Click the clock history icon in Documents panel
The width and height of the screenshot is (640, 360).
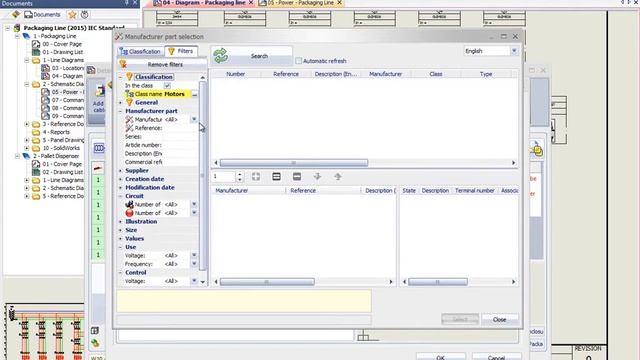click(x=84, y=15)
